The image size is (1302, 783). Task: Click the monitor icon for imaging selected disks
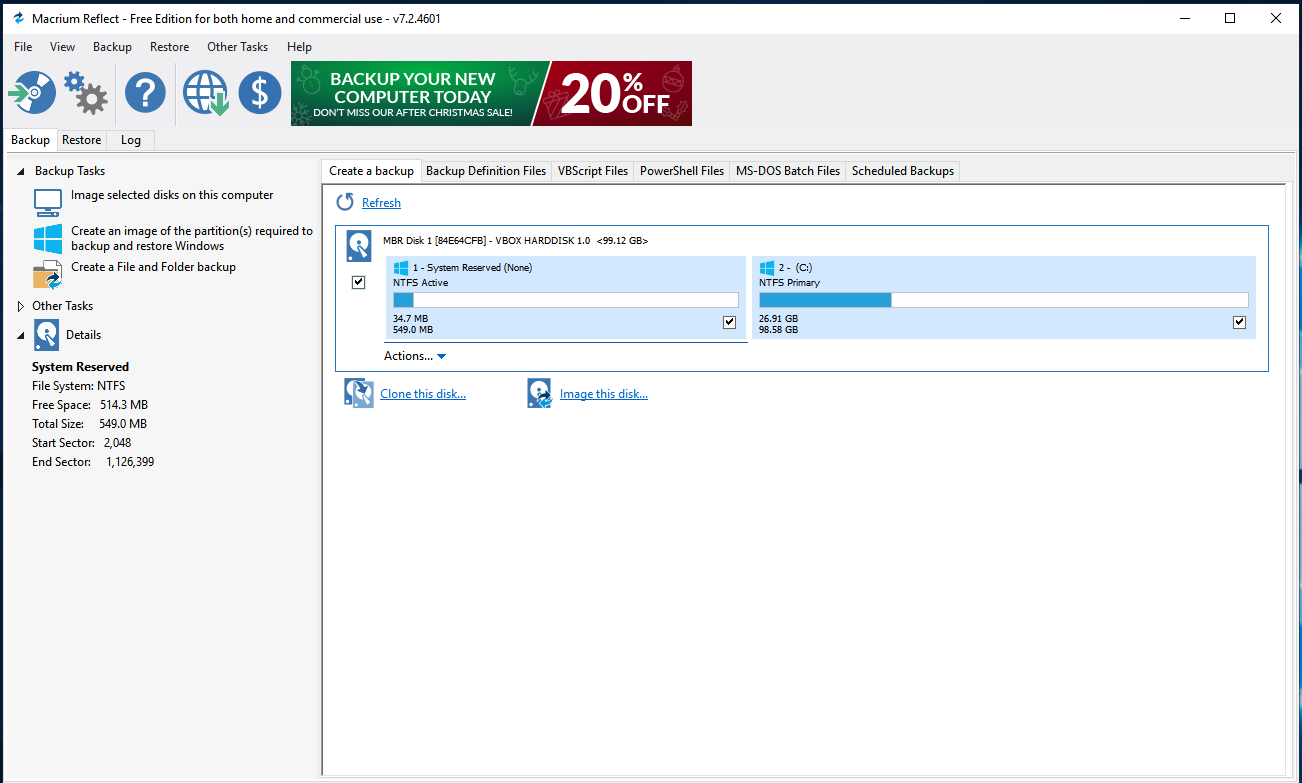pyautogui.click(x=48, y=203)
